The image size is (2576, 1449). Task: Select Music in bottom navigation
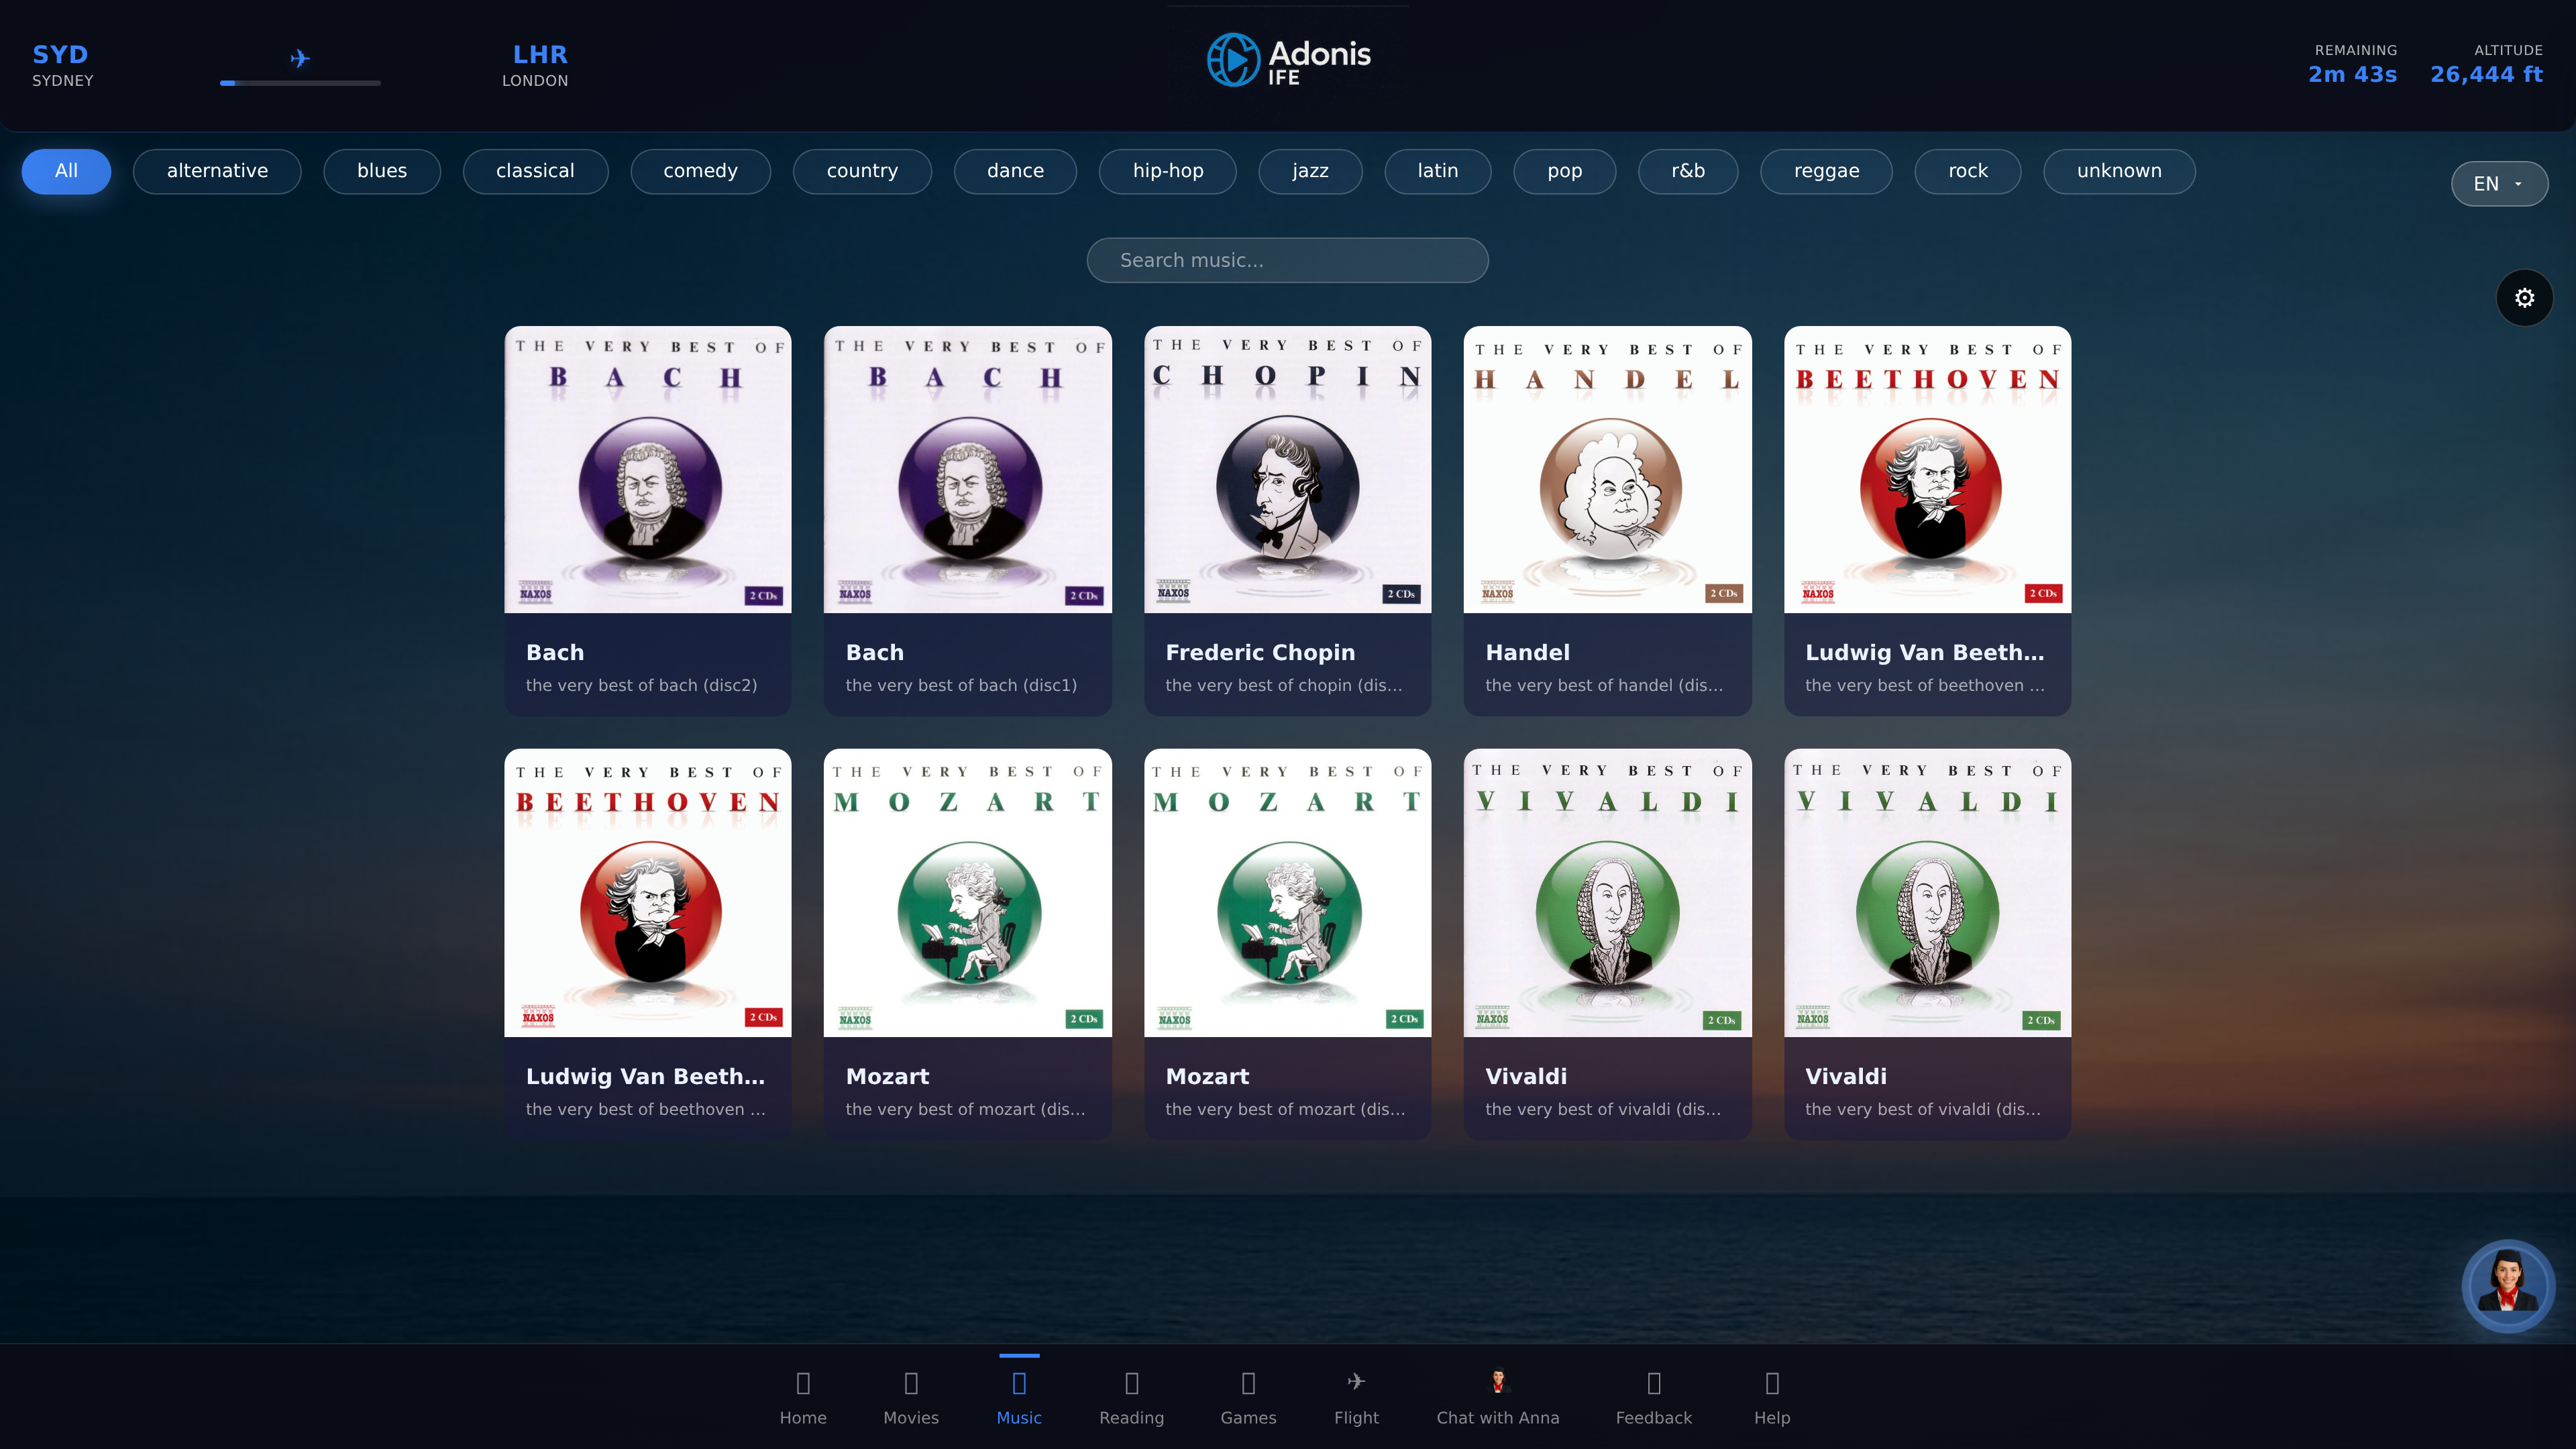click(1018, 1397)
